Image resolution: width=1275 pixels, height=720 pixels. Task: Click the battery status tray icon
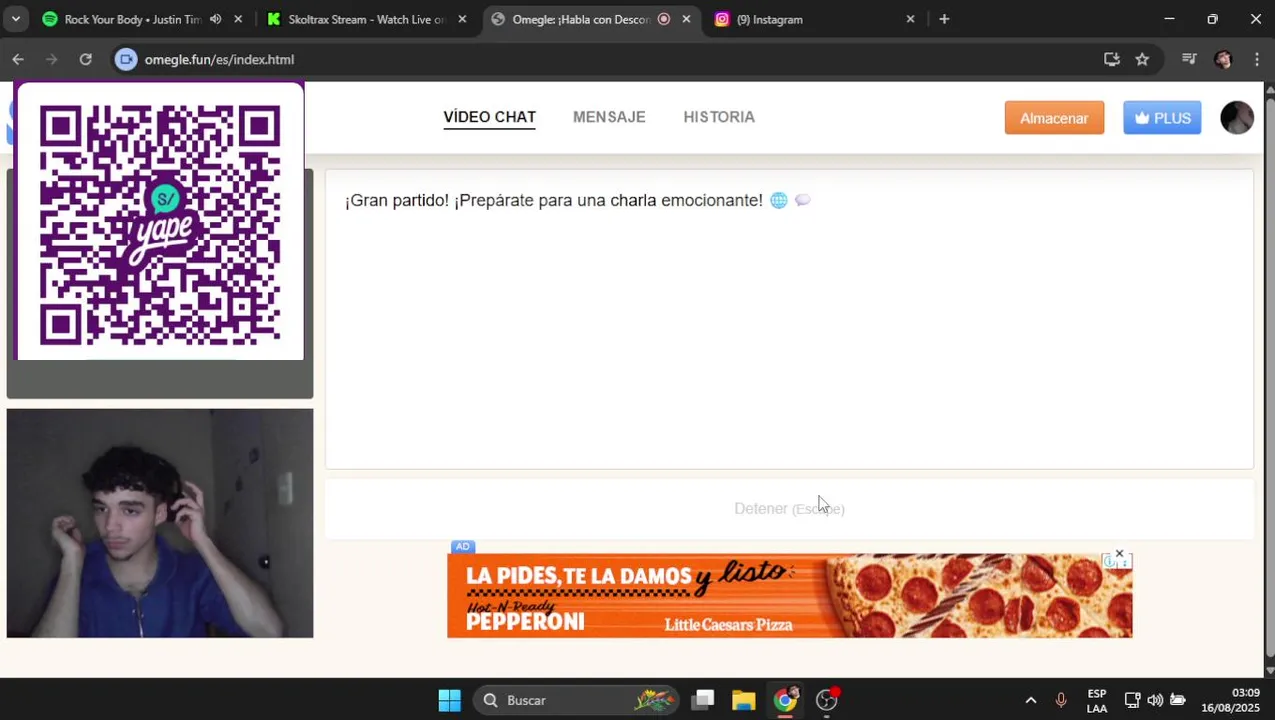pyautogui.click(x=1178, y=700)
